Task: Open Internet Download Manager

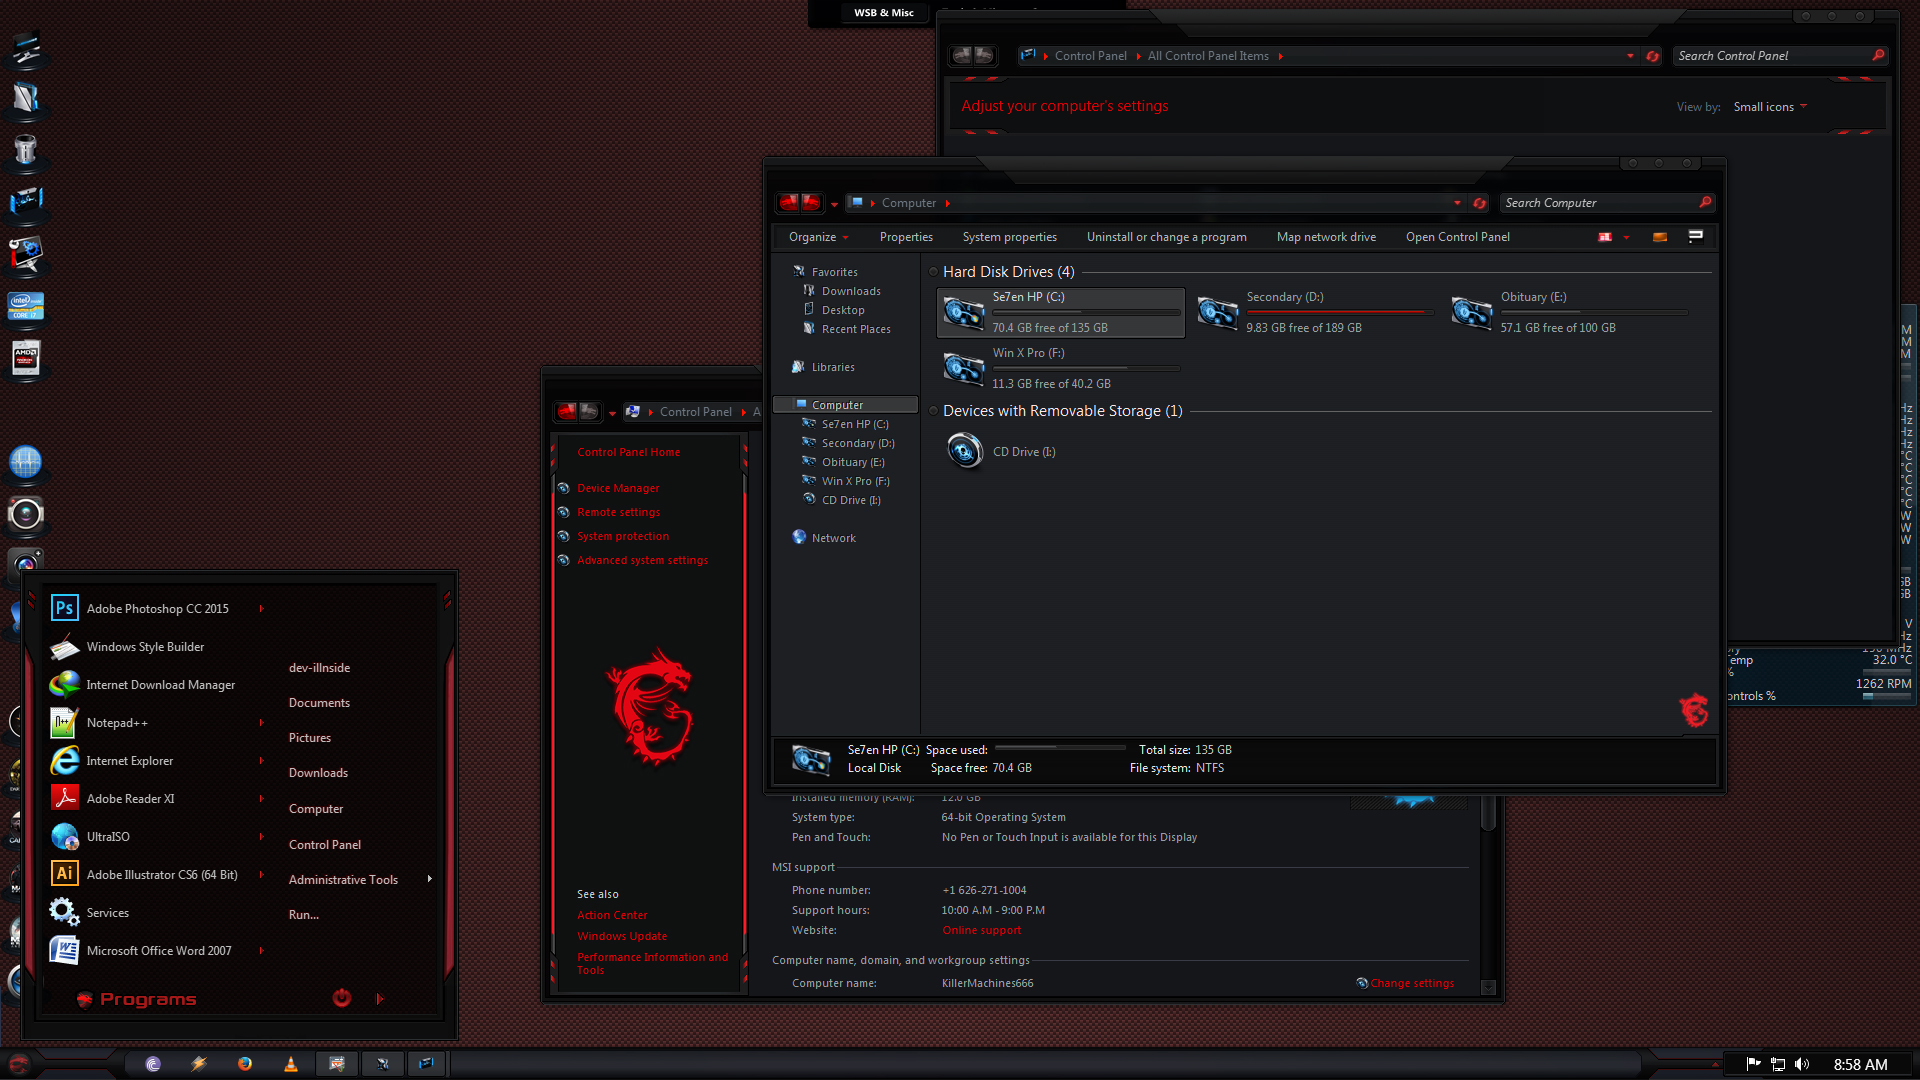Action: click(160, 683)
